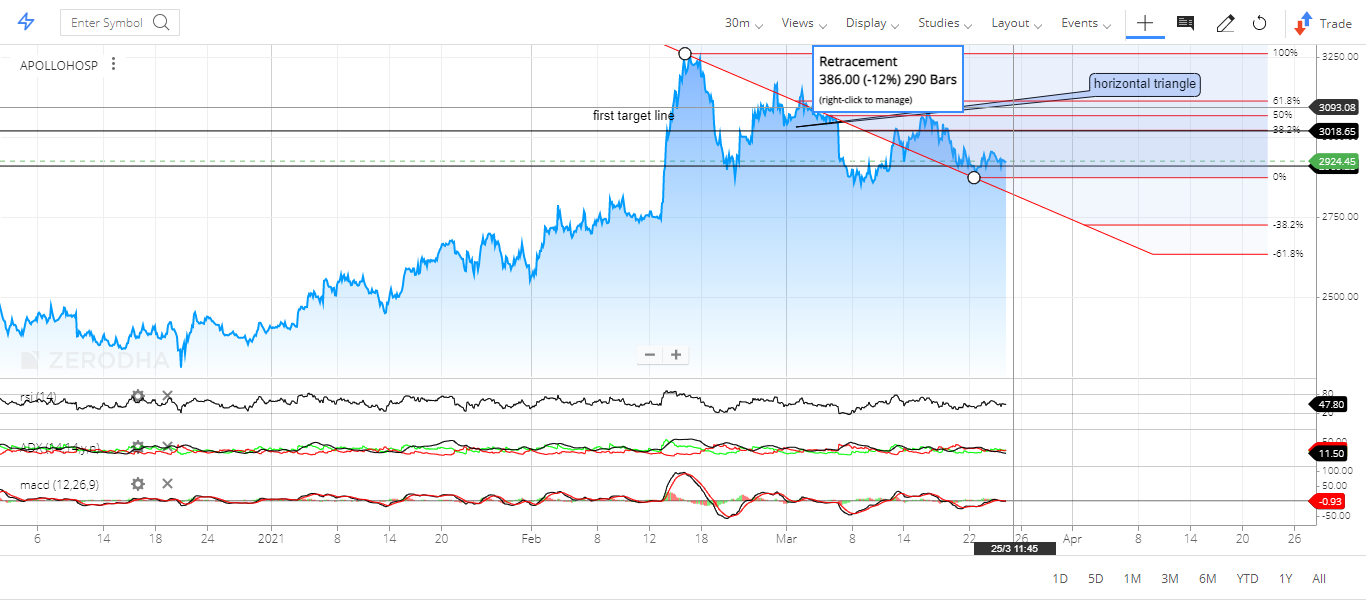Focus the Enter Symbol search field
Image resolution: width=1366 pixels, height=600 pixels.
pos(120,22)
